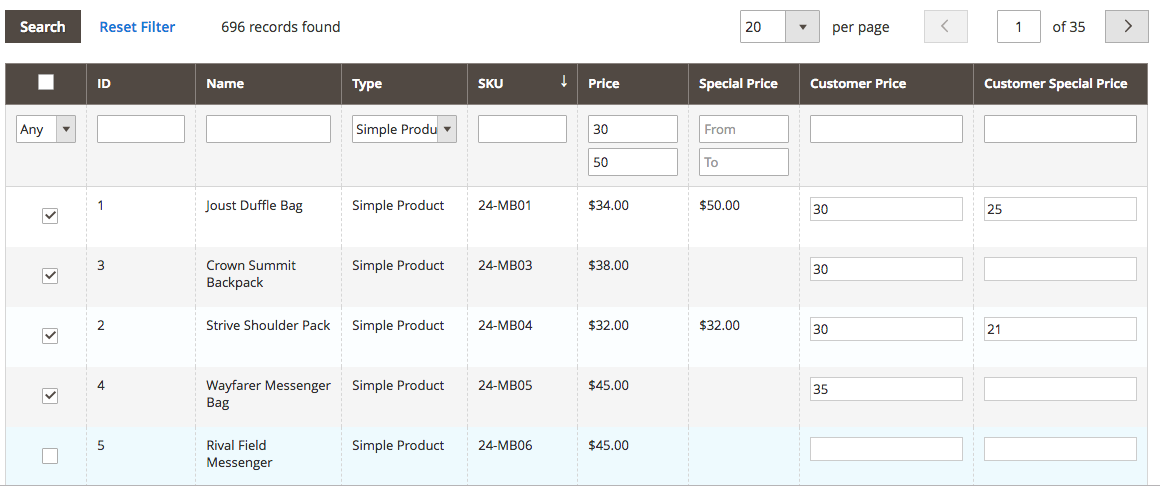
Task: Click the Customer Special Price column header
Action: point(1060,84)
